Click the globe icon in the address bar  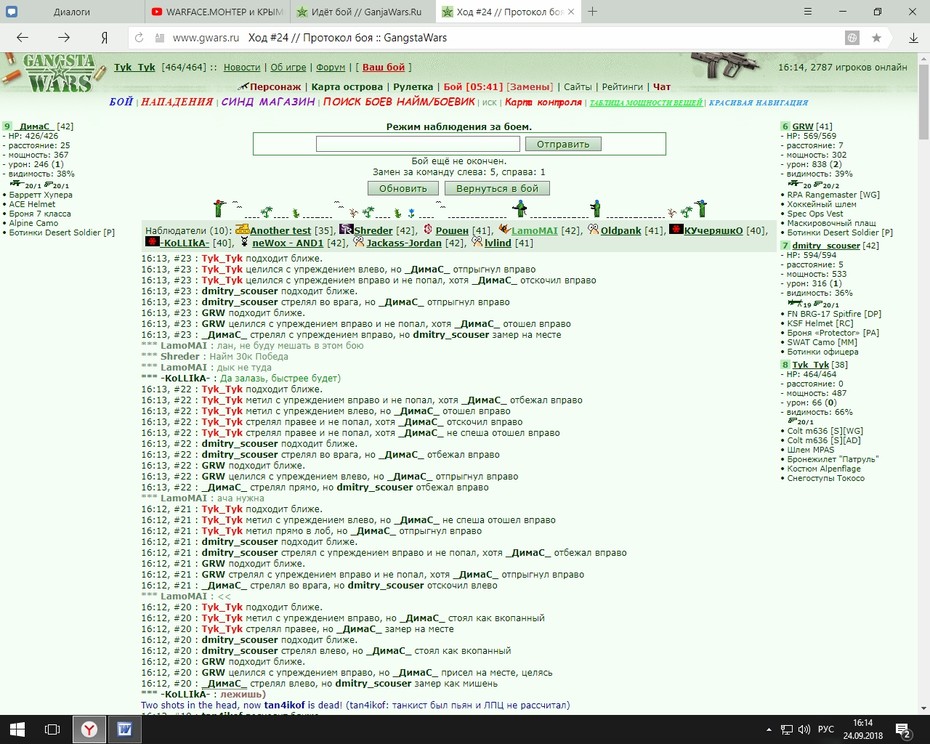[x=852, y=38]
